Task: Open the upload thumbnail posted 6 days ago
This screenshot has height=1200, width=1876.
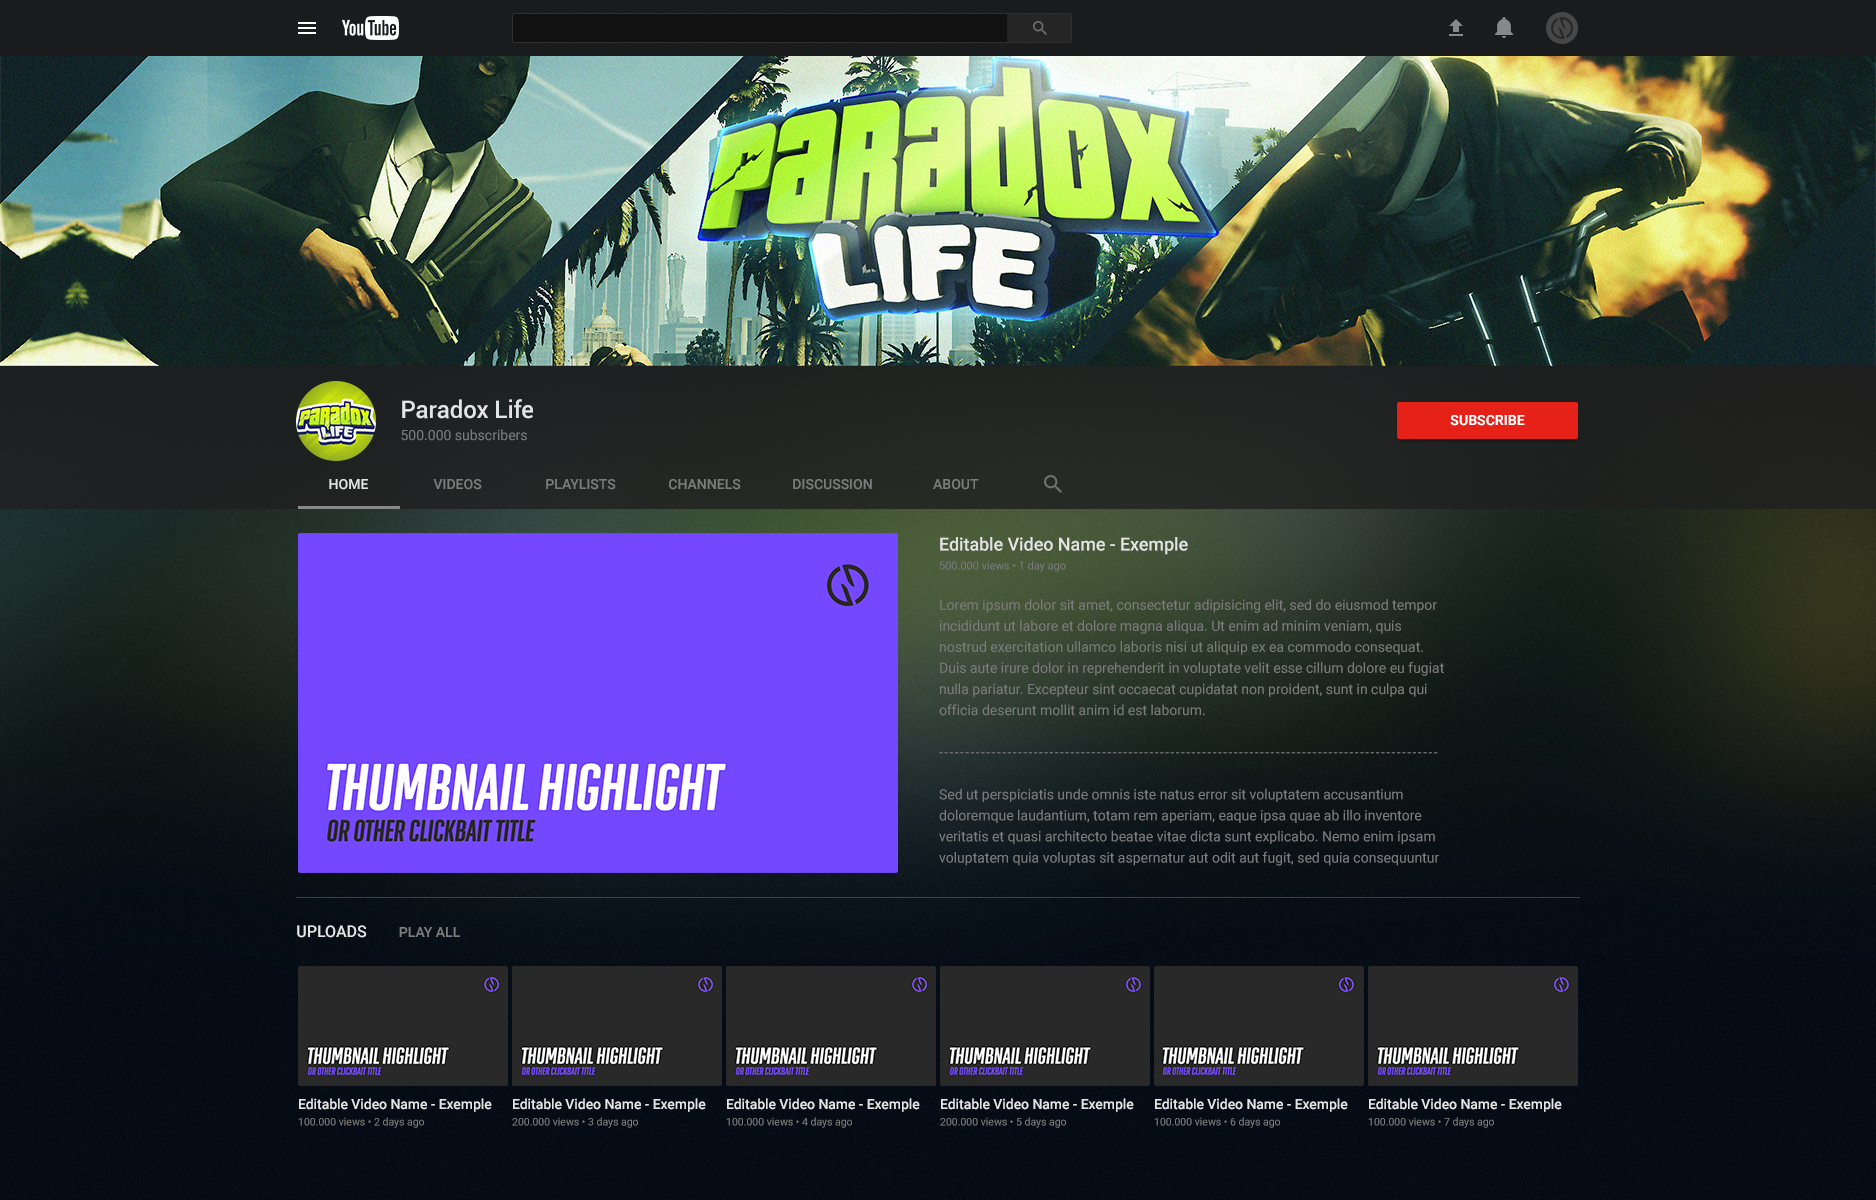Action: click(x=1259, y=1026)
